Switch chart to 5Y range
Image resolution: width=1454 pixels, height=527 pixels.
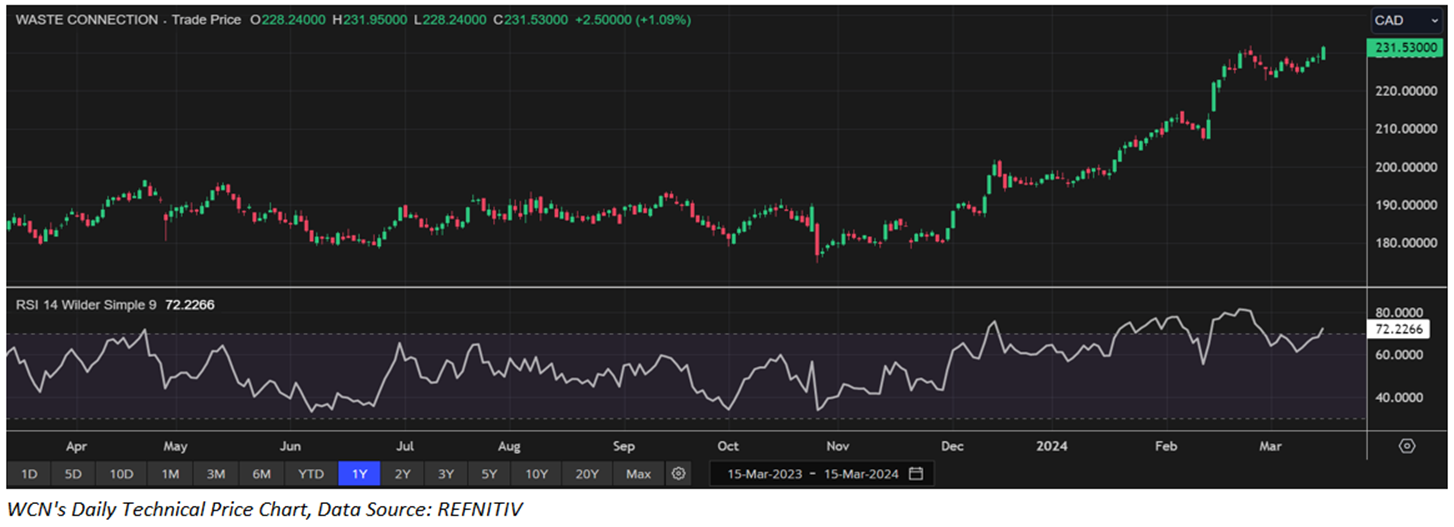489,473
